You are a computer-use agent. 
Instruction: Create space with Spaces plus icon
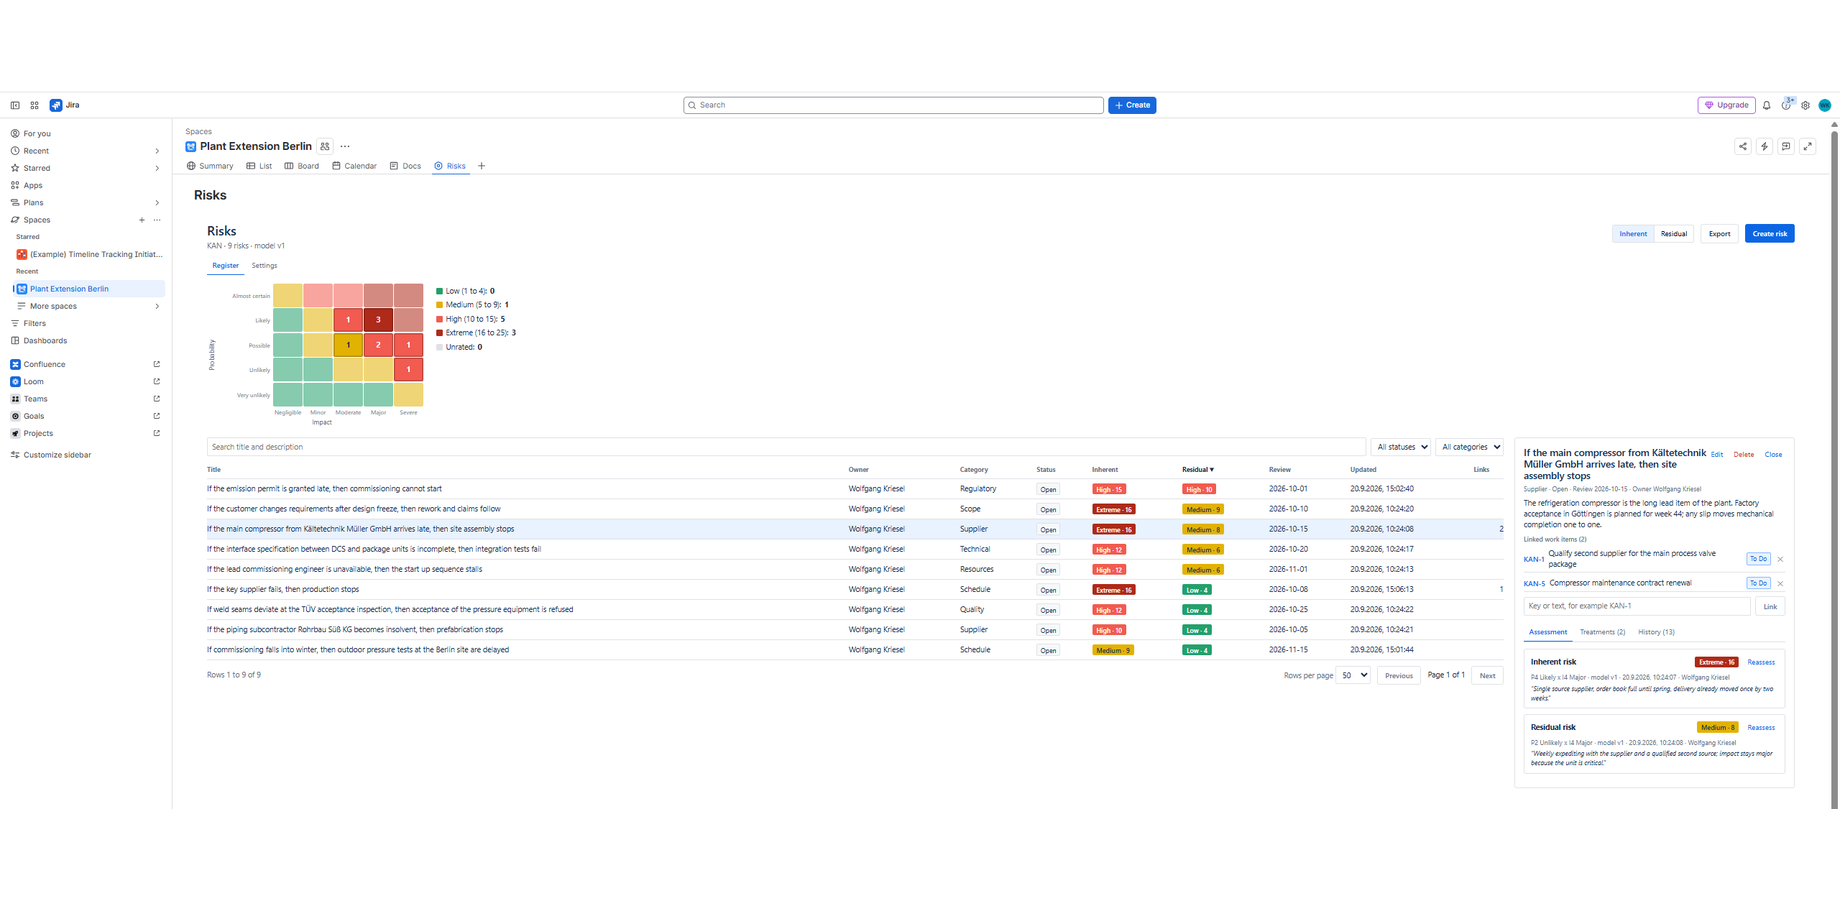pyautogui.click(x=142, y=220)
